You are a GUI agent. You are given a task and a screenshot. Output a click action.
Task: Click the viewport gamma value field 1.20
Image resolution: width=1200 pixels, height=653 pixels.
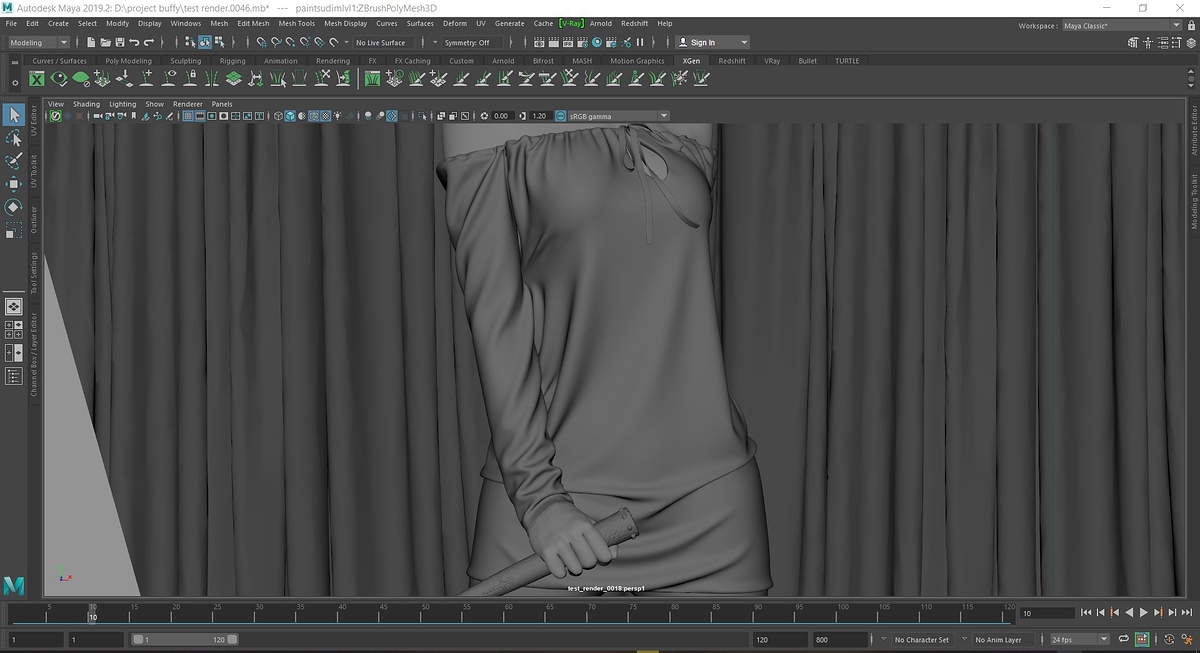point(539,116)
